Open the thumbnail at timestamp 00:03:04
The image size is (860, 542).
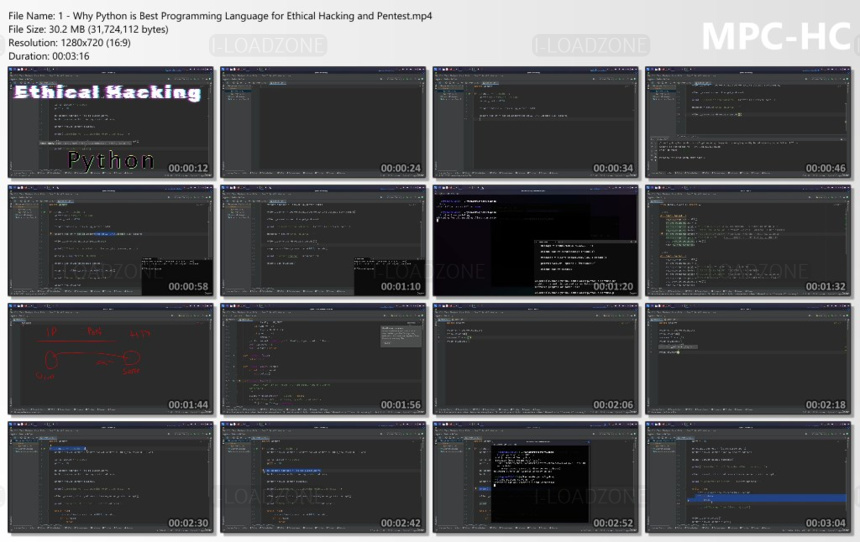[748, 477]
